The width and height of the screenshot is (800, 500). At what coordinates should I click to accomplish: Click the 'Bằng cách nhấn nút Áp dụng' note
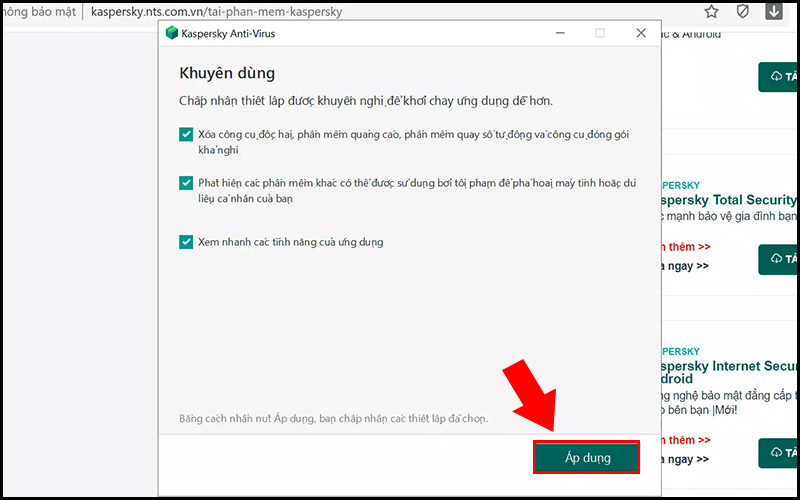[334, 418]
